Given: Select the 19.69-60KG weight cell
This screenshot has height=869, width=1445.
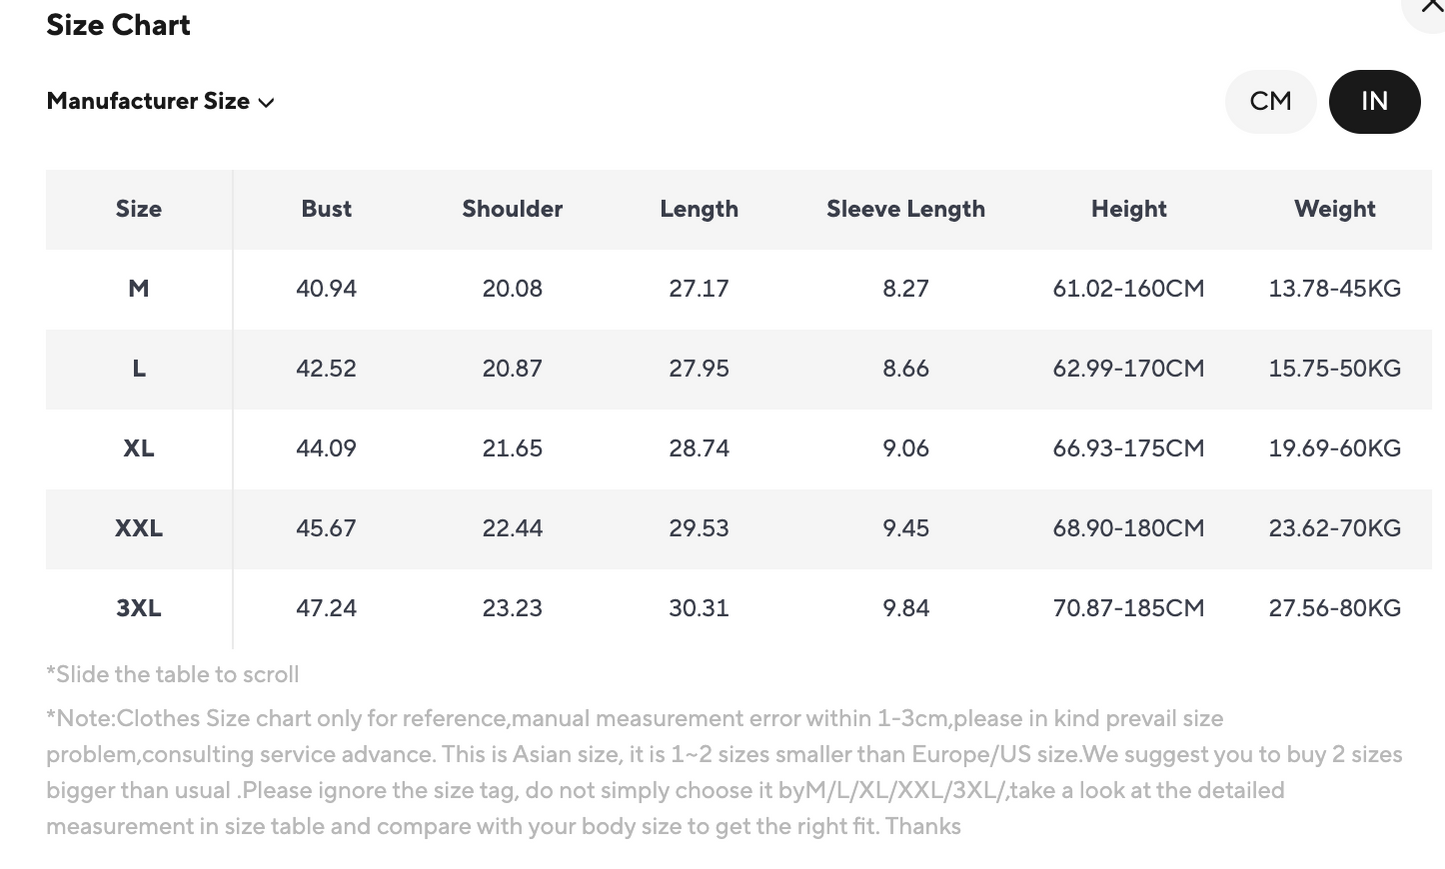Looking at the screenshot, I should point(1334,449).
